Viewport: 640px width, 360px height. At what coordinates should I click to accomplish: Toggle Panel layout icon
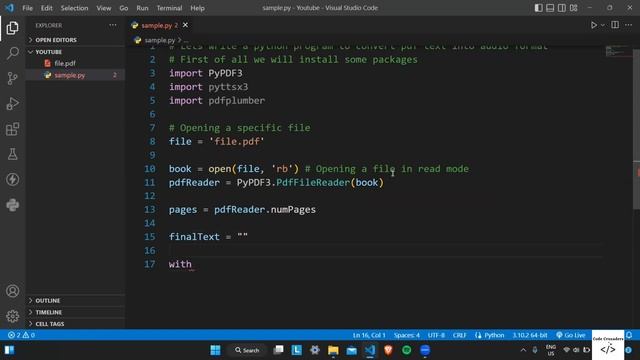[x=550, y=8]
